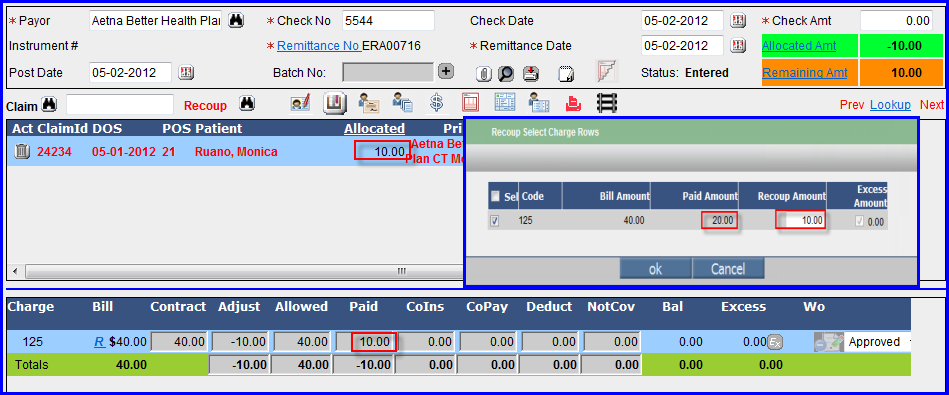Click the Ex icon beside Excess 0.00

775,342
